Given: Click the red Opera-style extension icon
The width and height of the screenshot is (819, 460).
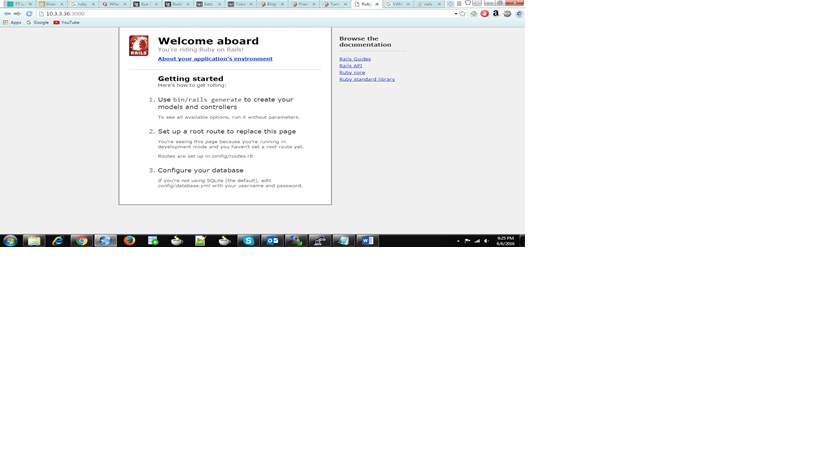Looking at the screenshot, I should 484,14.
